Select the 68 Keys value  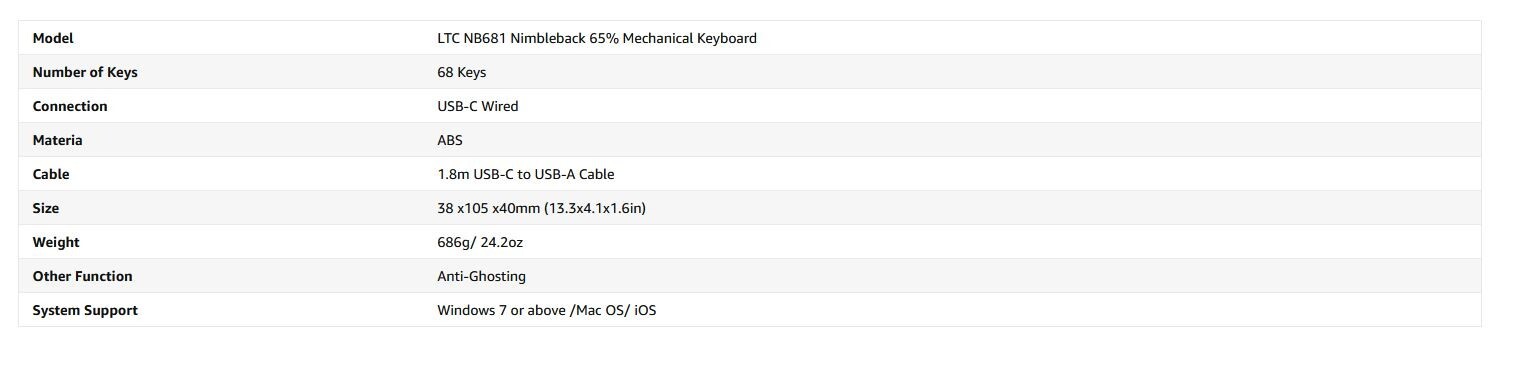(x=461, y=72)
